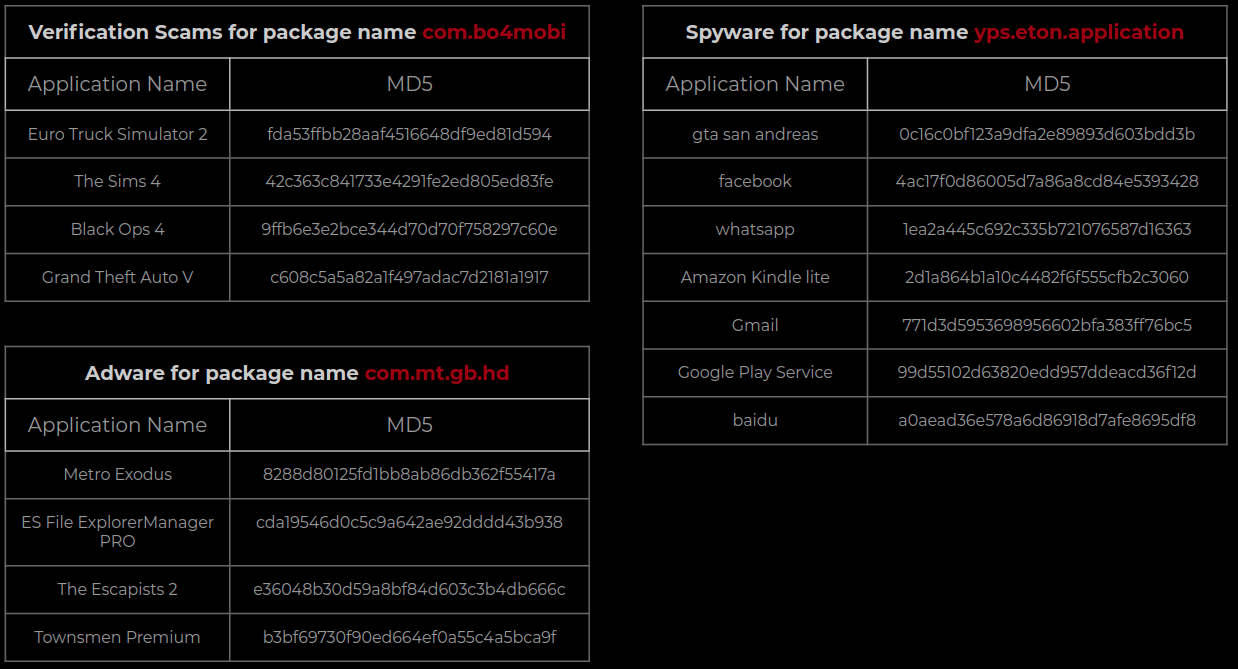Select the Gmail MD5 hash

click(1047, 325)
